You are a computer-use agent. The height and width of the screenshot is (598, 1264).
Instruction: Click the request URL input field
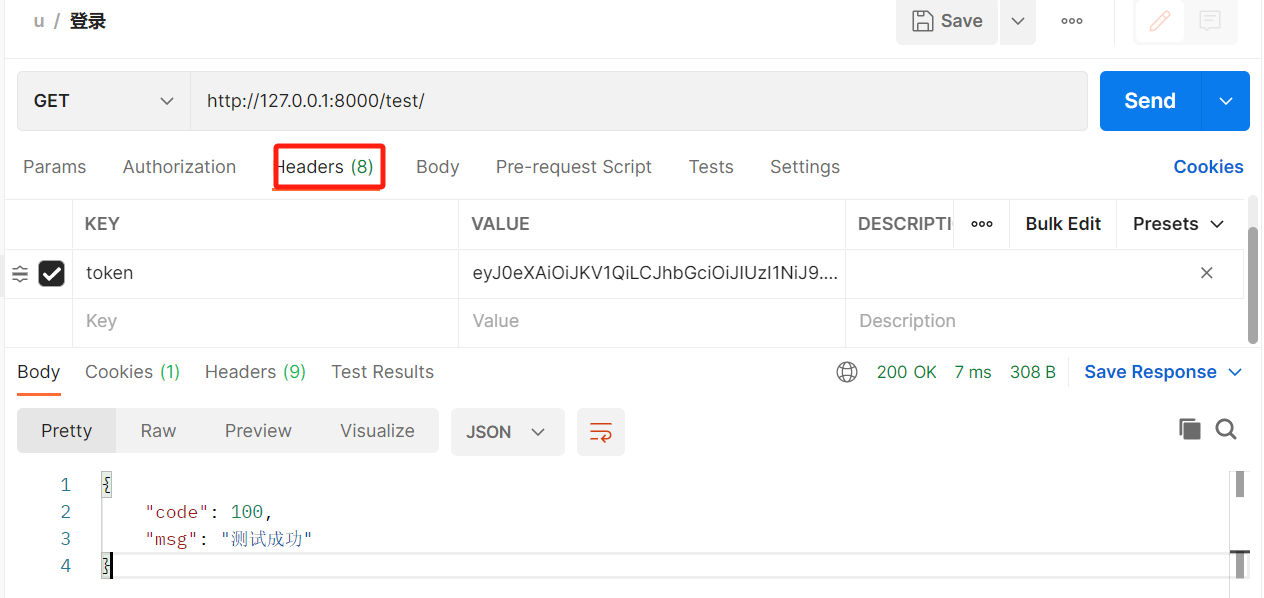click(x=639, y=101)
